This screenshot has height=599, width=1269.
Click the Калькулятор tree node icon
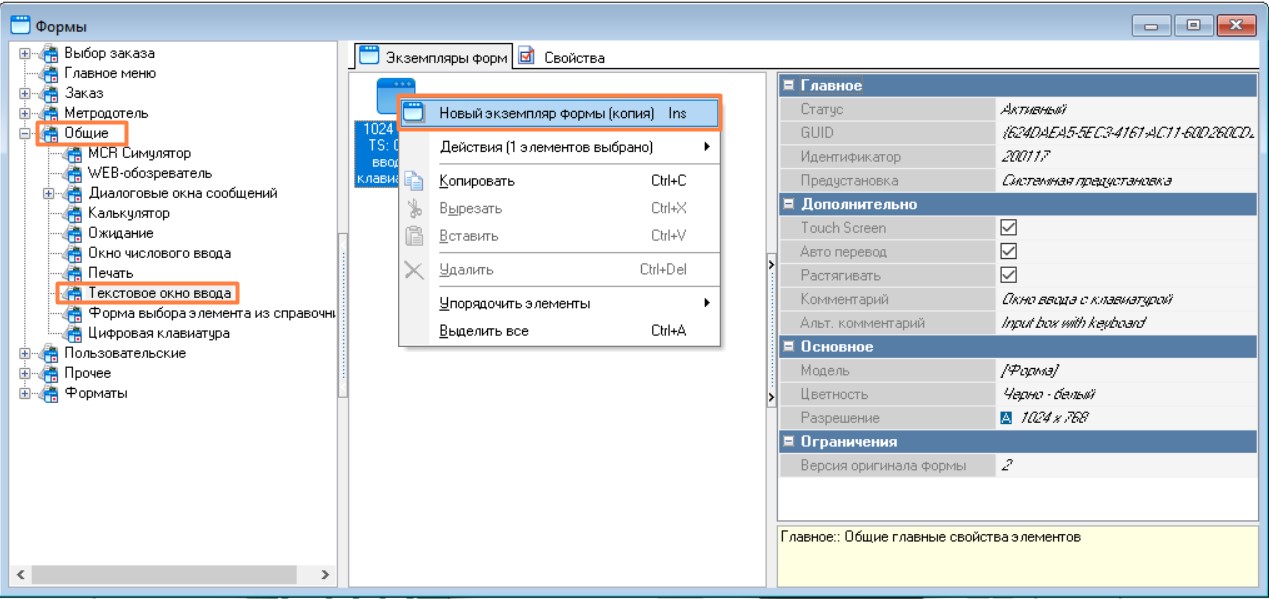[x=73, y=214]
